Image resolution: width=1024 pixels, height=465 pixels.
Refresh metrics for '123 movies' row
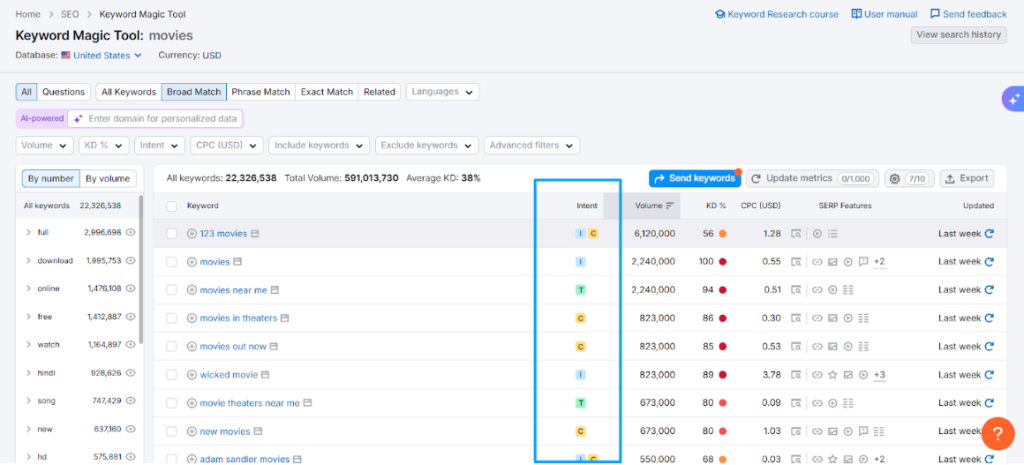point(989,233)
